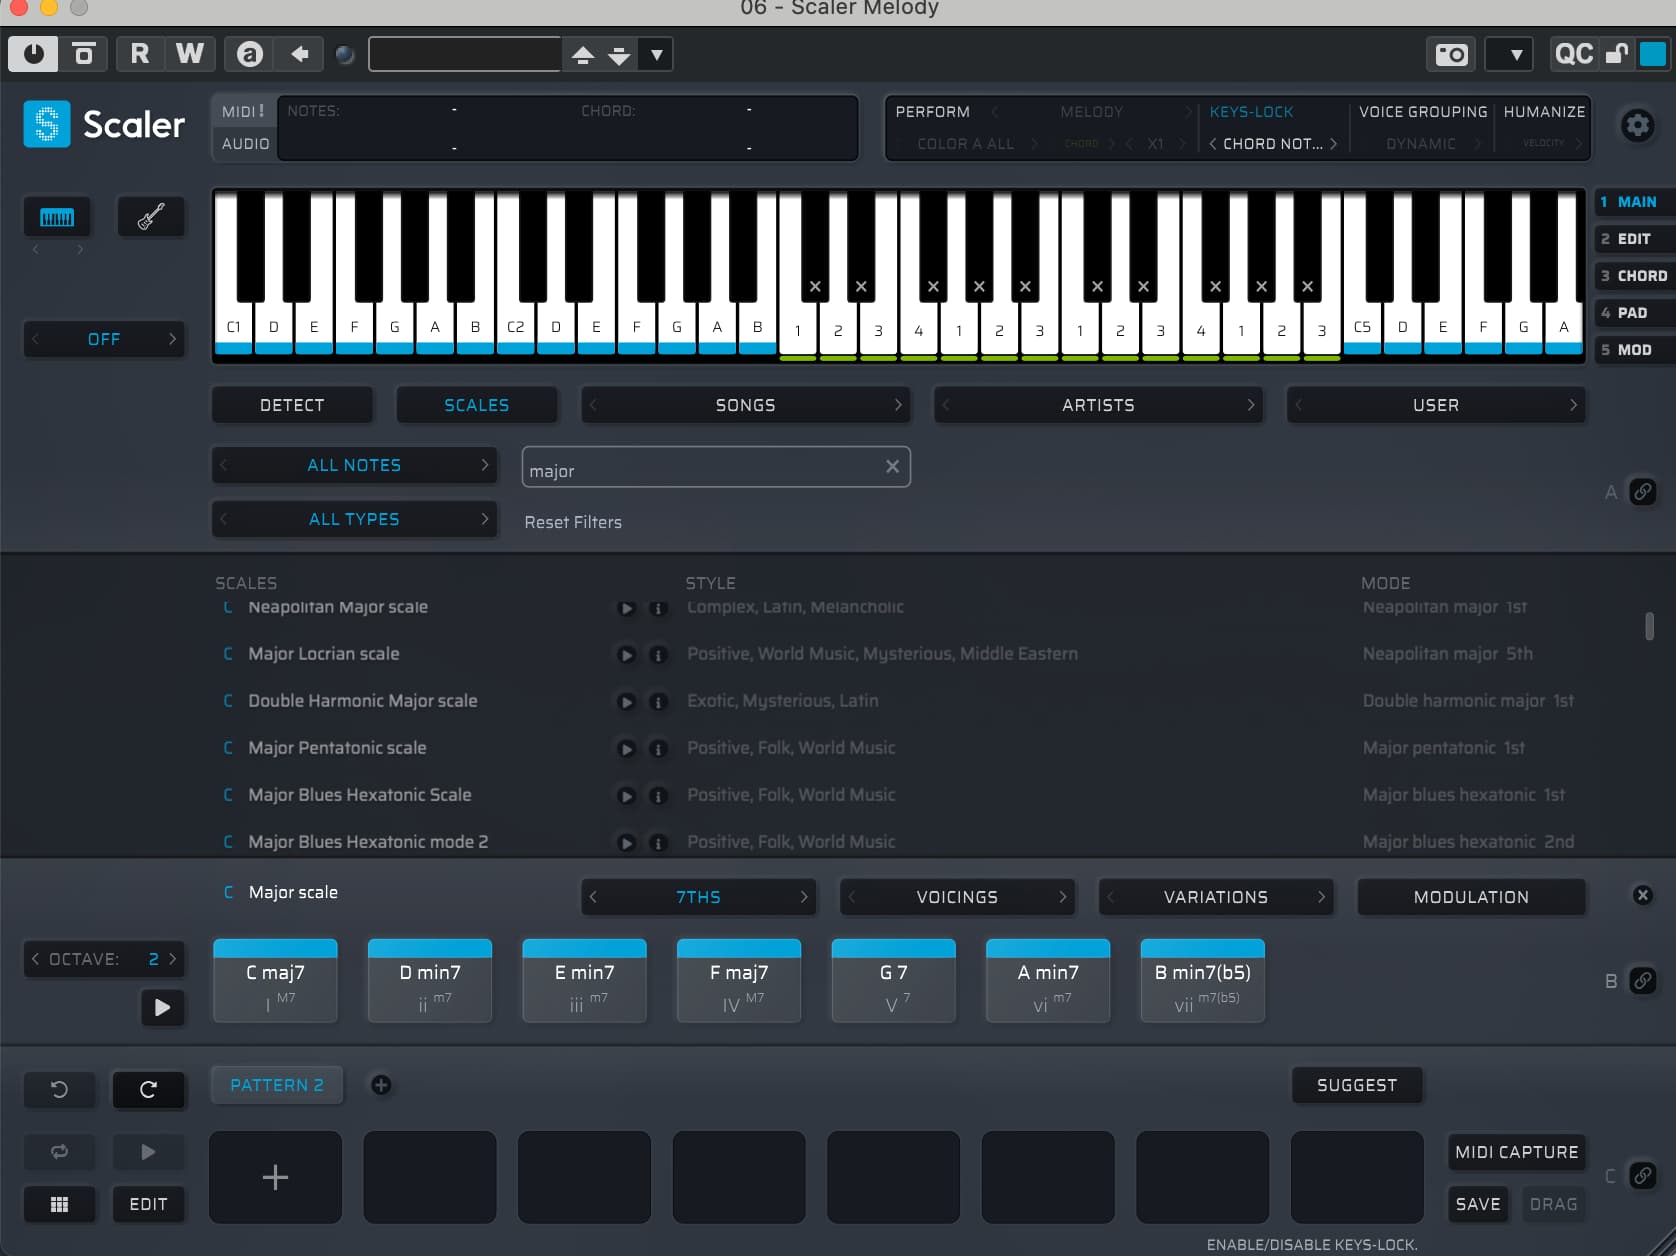This screenshot has height=1256, width=1676.
Task: Select the piano keyboard view icon
Action: coord(57,217)
